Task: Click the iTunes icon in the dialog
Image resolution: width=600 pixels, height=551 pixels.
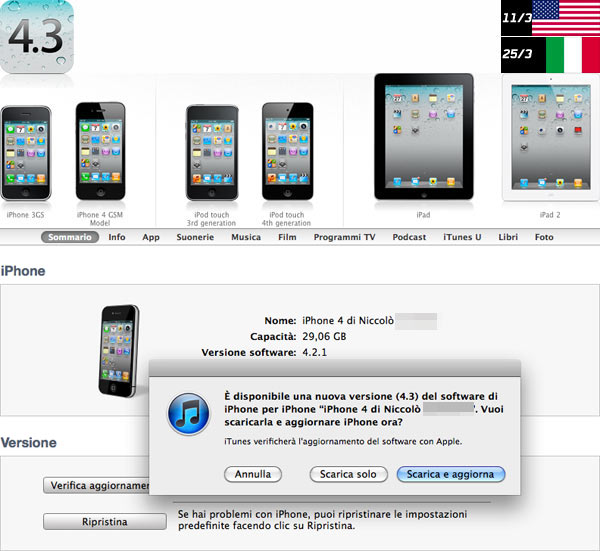Action: point(187,415)
